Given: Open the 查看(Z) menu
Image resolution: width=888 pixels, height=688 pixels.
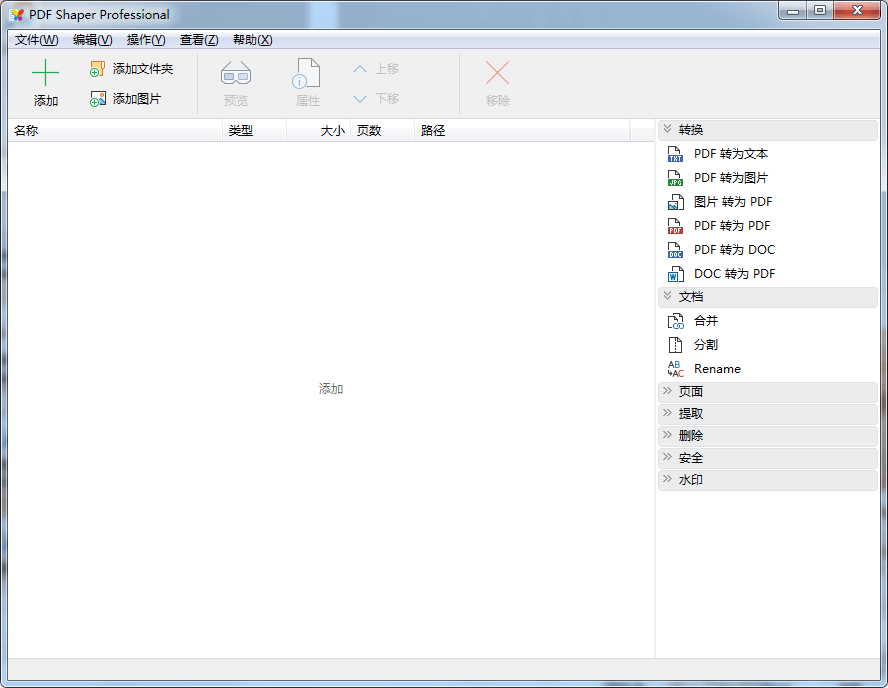Looking at the screenshot, I should (199, 40).
